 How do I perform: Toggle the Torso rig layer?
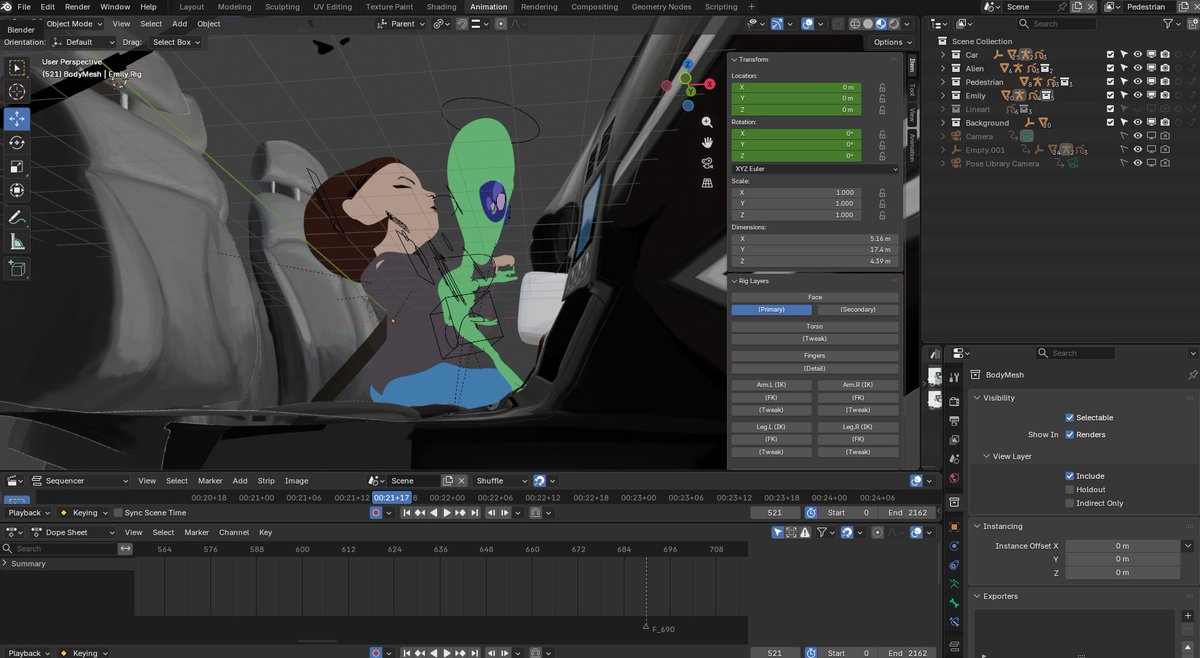[x=815, y=327]
